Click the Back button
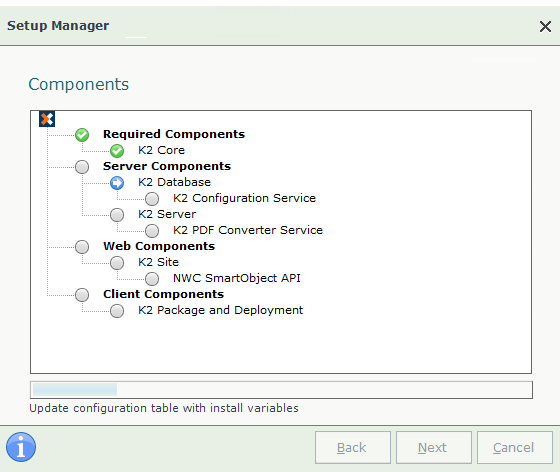 point(352,447)
